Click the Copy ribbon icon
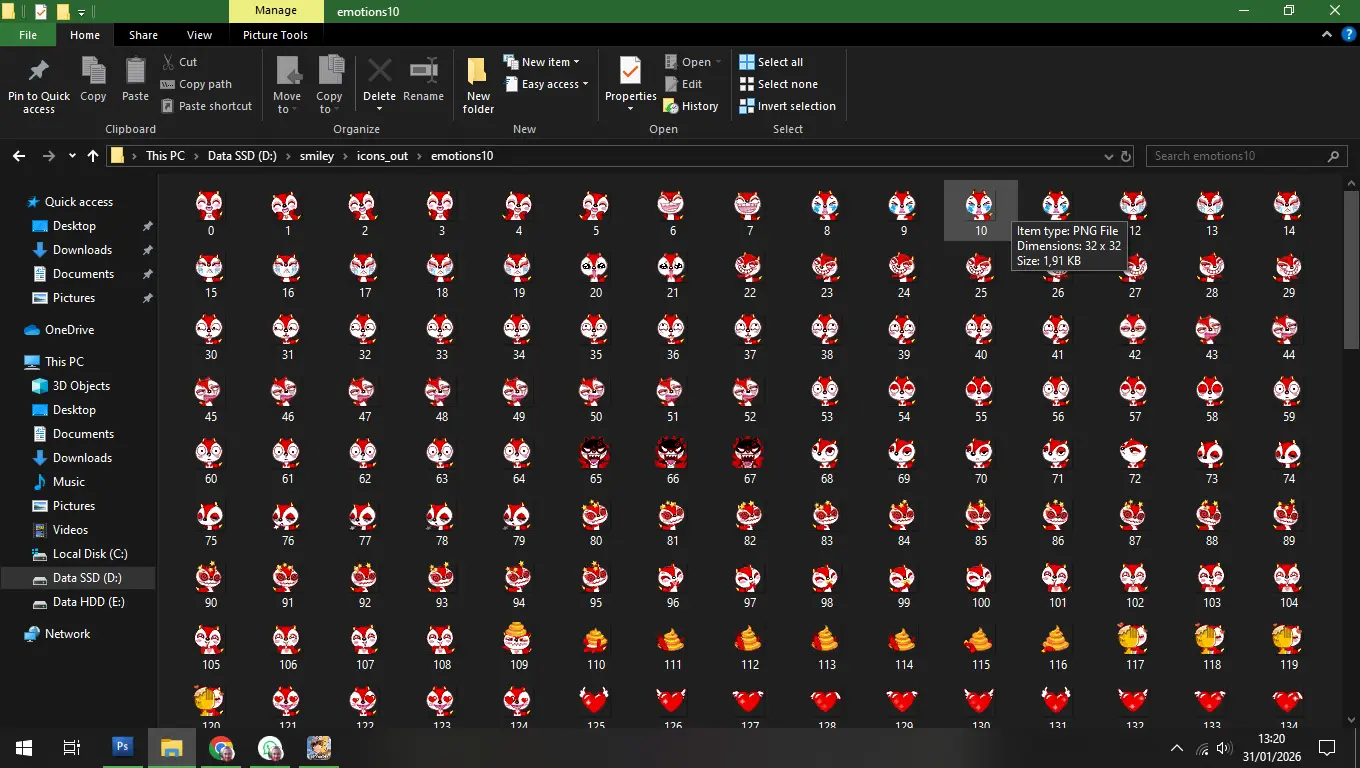The width and height of the screenshot is (1360, 768). pyautogui.click(x=93, y=72)
